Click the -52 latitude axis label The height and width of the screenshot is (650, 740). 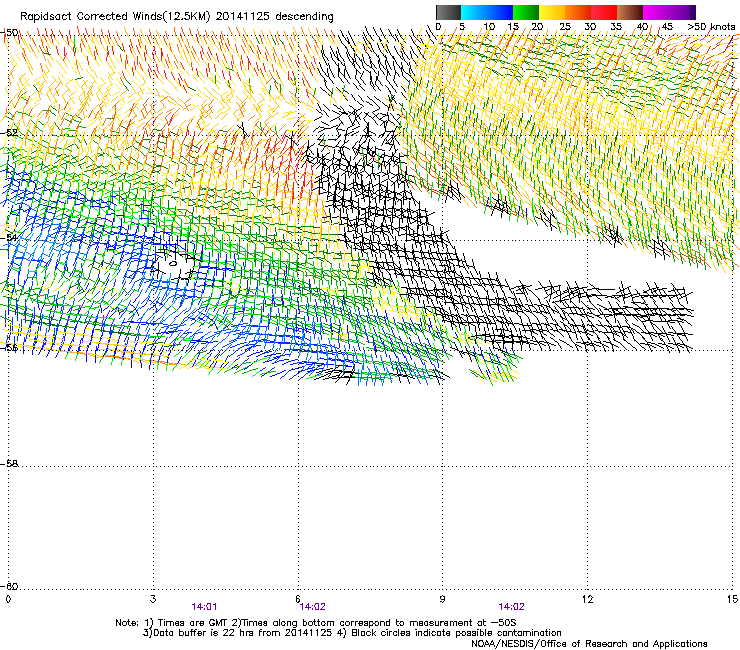coord(10,133)
